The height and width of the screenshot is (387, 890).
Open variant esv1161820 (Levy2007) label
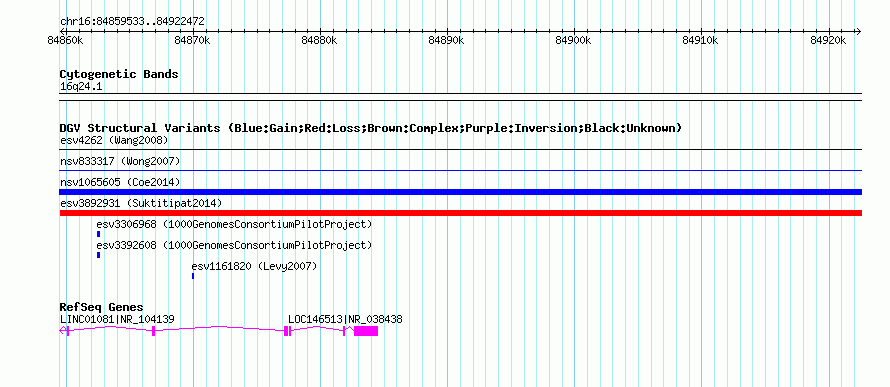coord(254,266)
